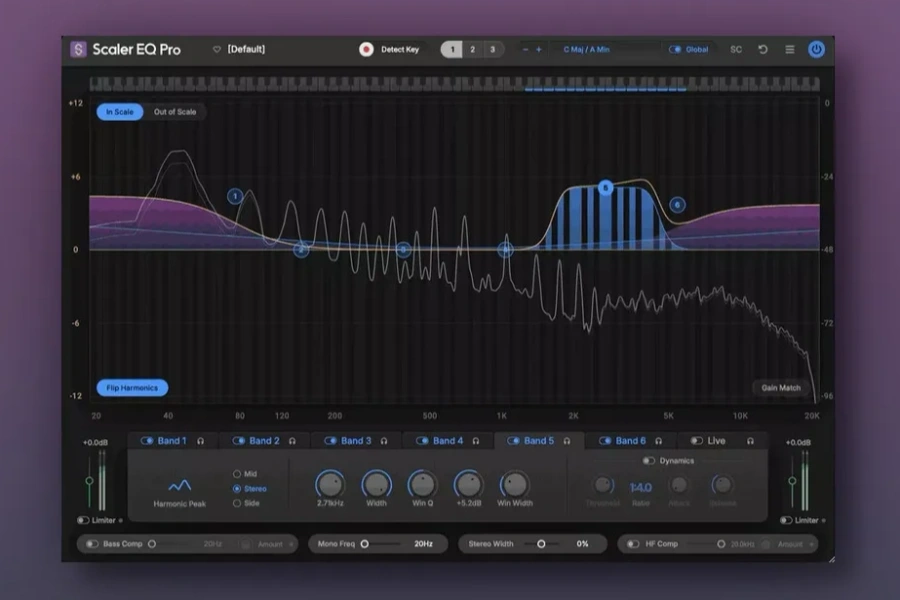The image size is (900, 600).
Task: Open the Band 3 tab
Action: (x=356, y=441)
